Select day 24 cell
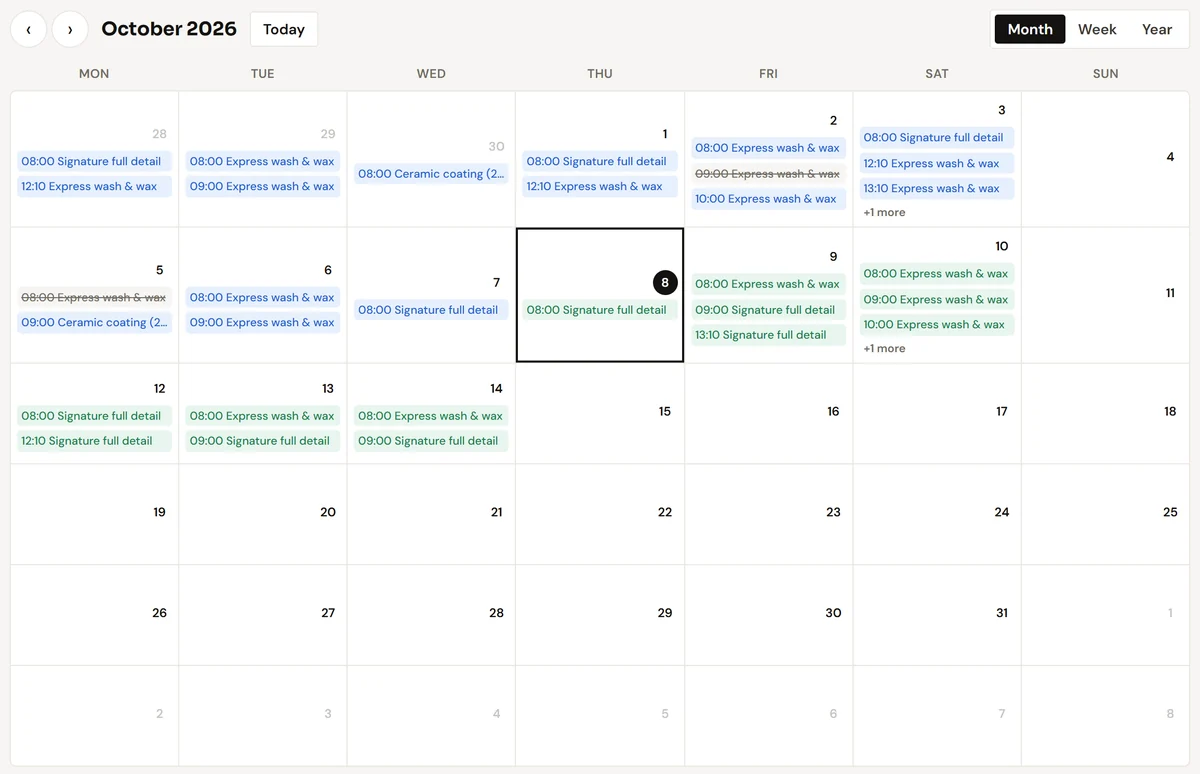 (x=937, y=514)
